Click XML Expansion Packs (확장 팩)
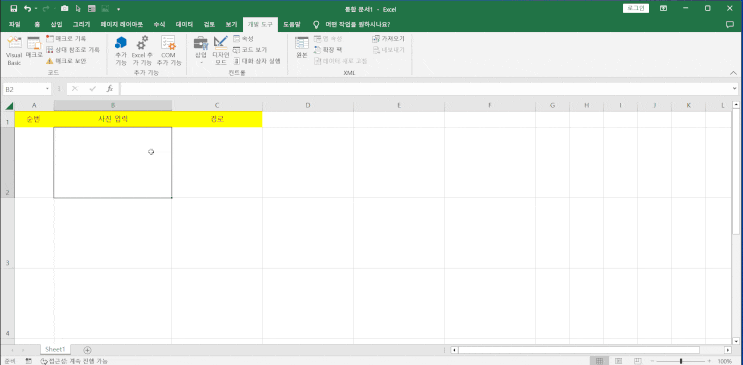743x365 pixels. (327, 49)
